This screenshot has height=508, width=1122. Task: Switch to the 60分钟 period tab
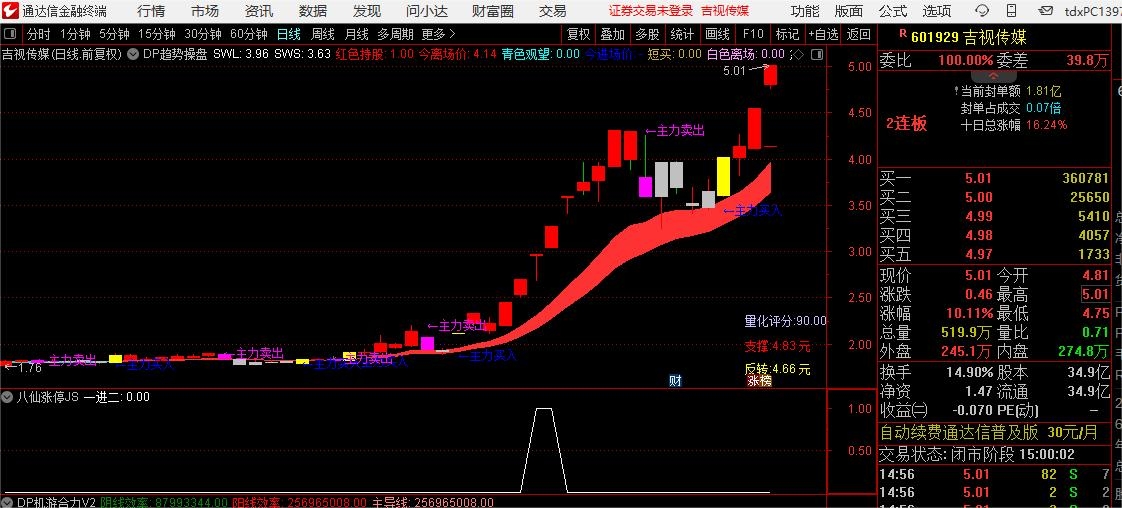pyautogui.click(x=249, y=34)
